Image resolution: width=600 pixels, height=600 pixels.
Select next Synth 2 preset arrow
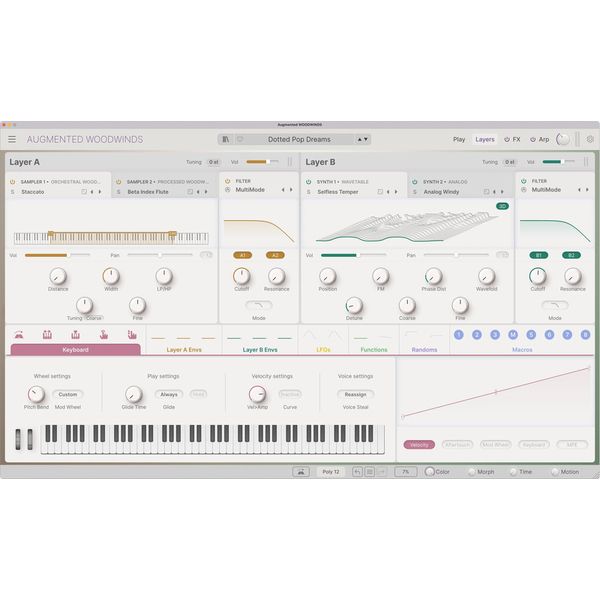pos(502,192)
